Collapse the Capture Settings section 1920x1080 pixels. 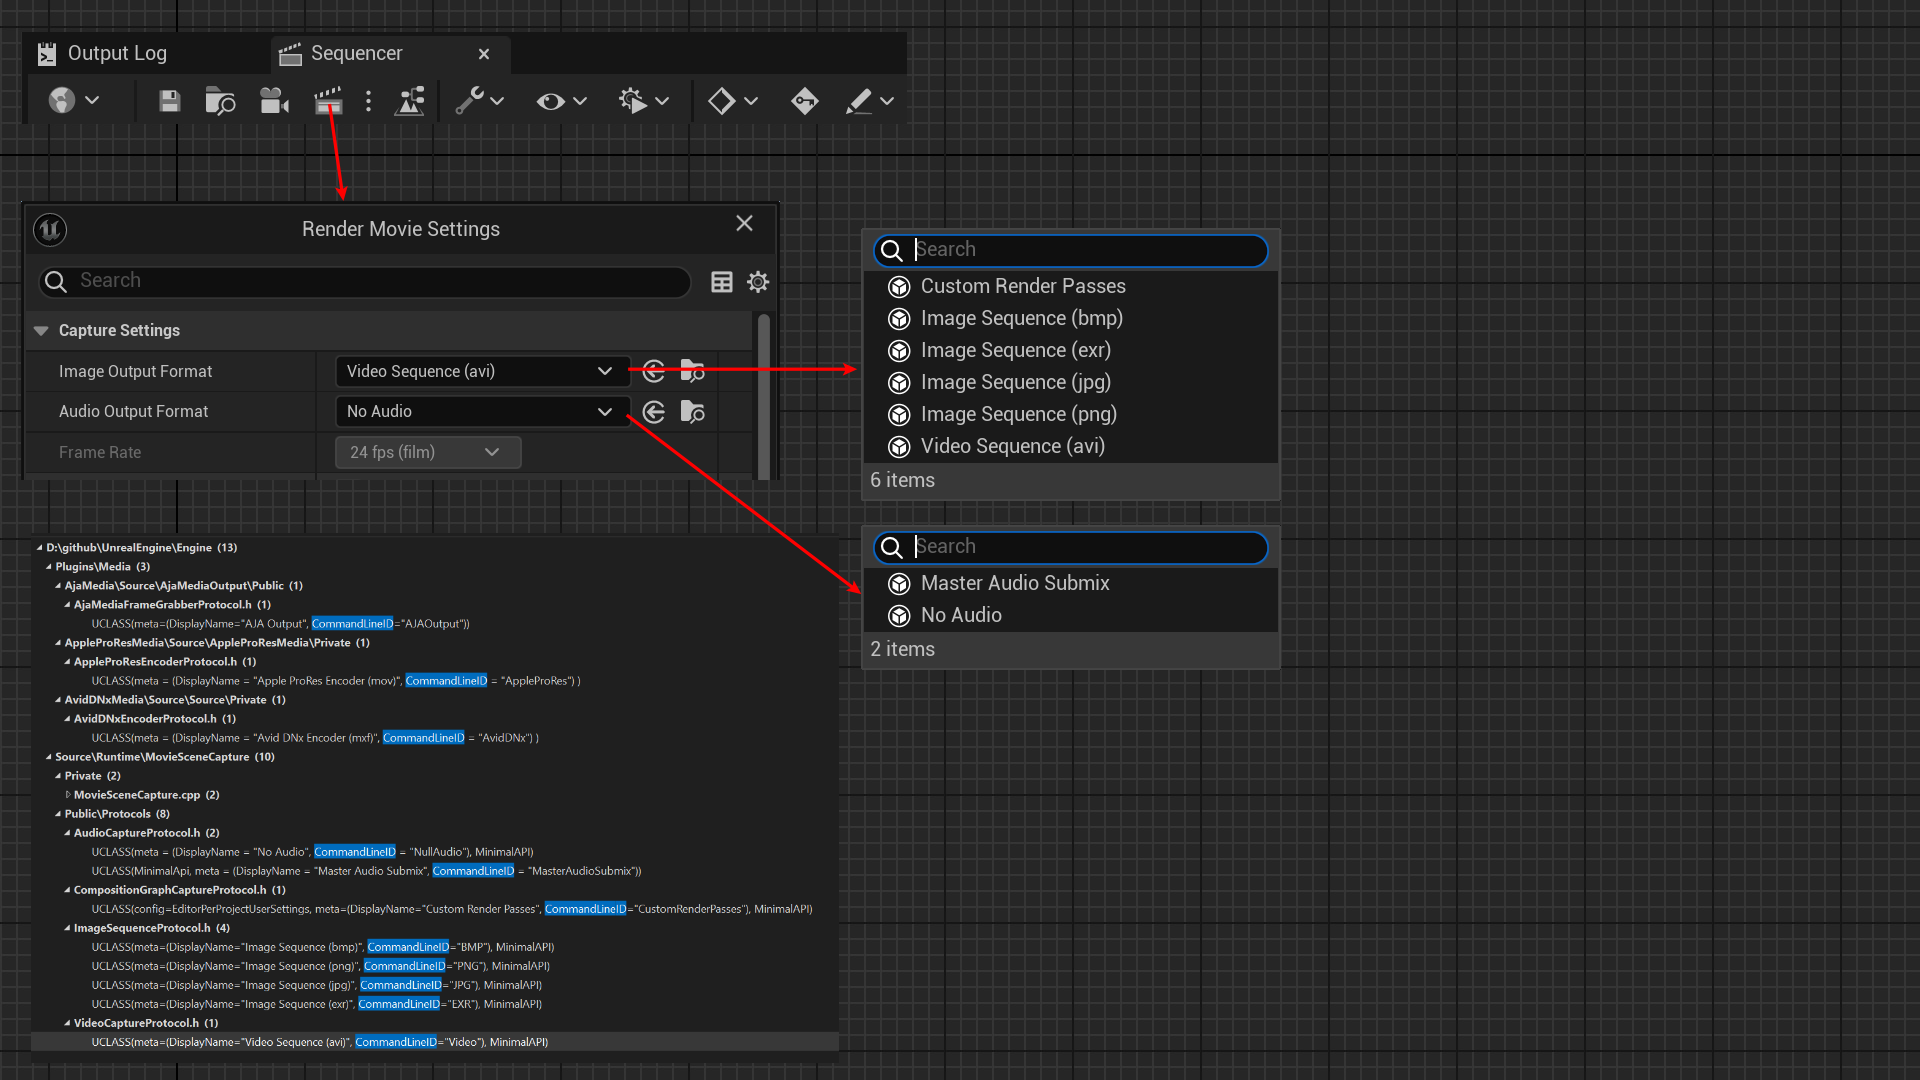[x=41, y=331]
